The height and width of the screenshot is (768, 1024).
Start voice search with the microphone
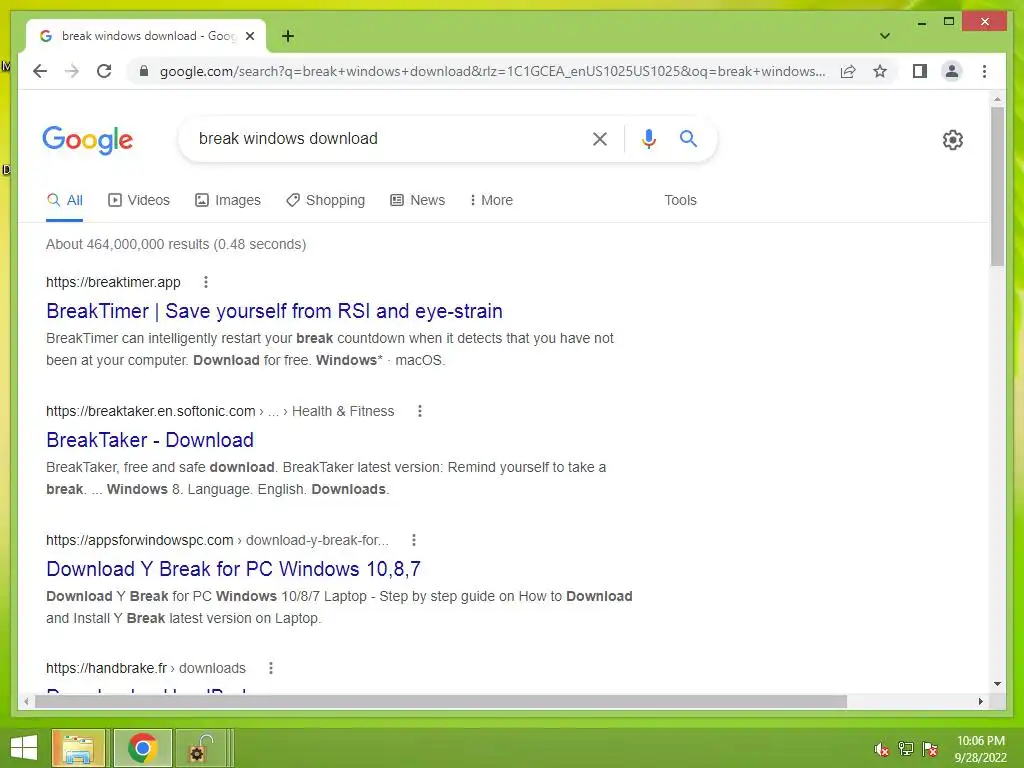coord(648,138)
